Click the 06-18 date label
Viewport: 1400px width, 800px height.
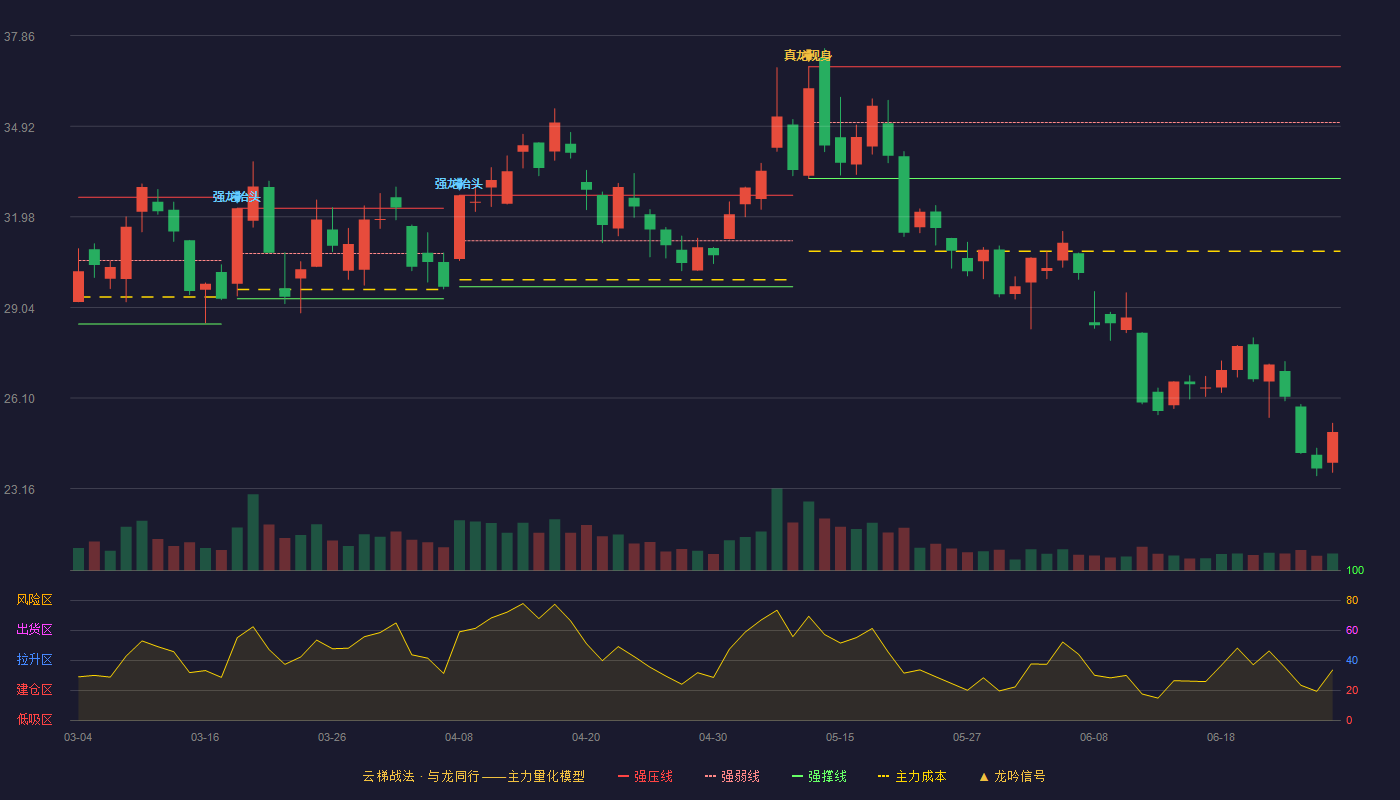point(1221,737)
